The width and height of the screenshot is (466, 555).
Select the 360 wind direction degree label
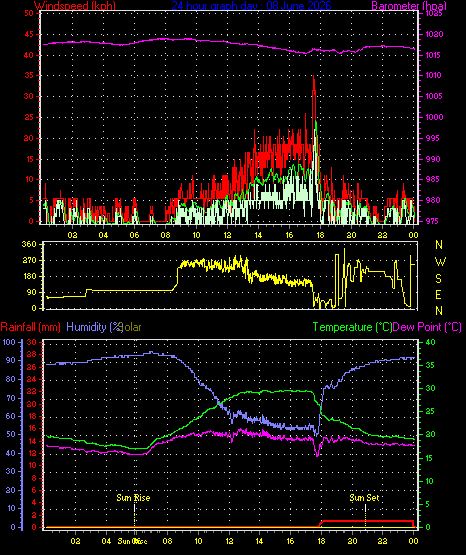click(29, 245)
